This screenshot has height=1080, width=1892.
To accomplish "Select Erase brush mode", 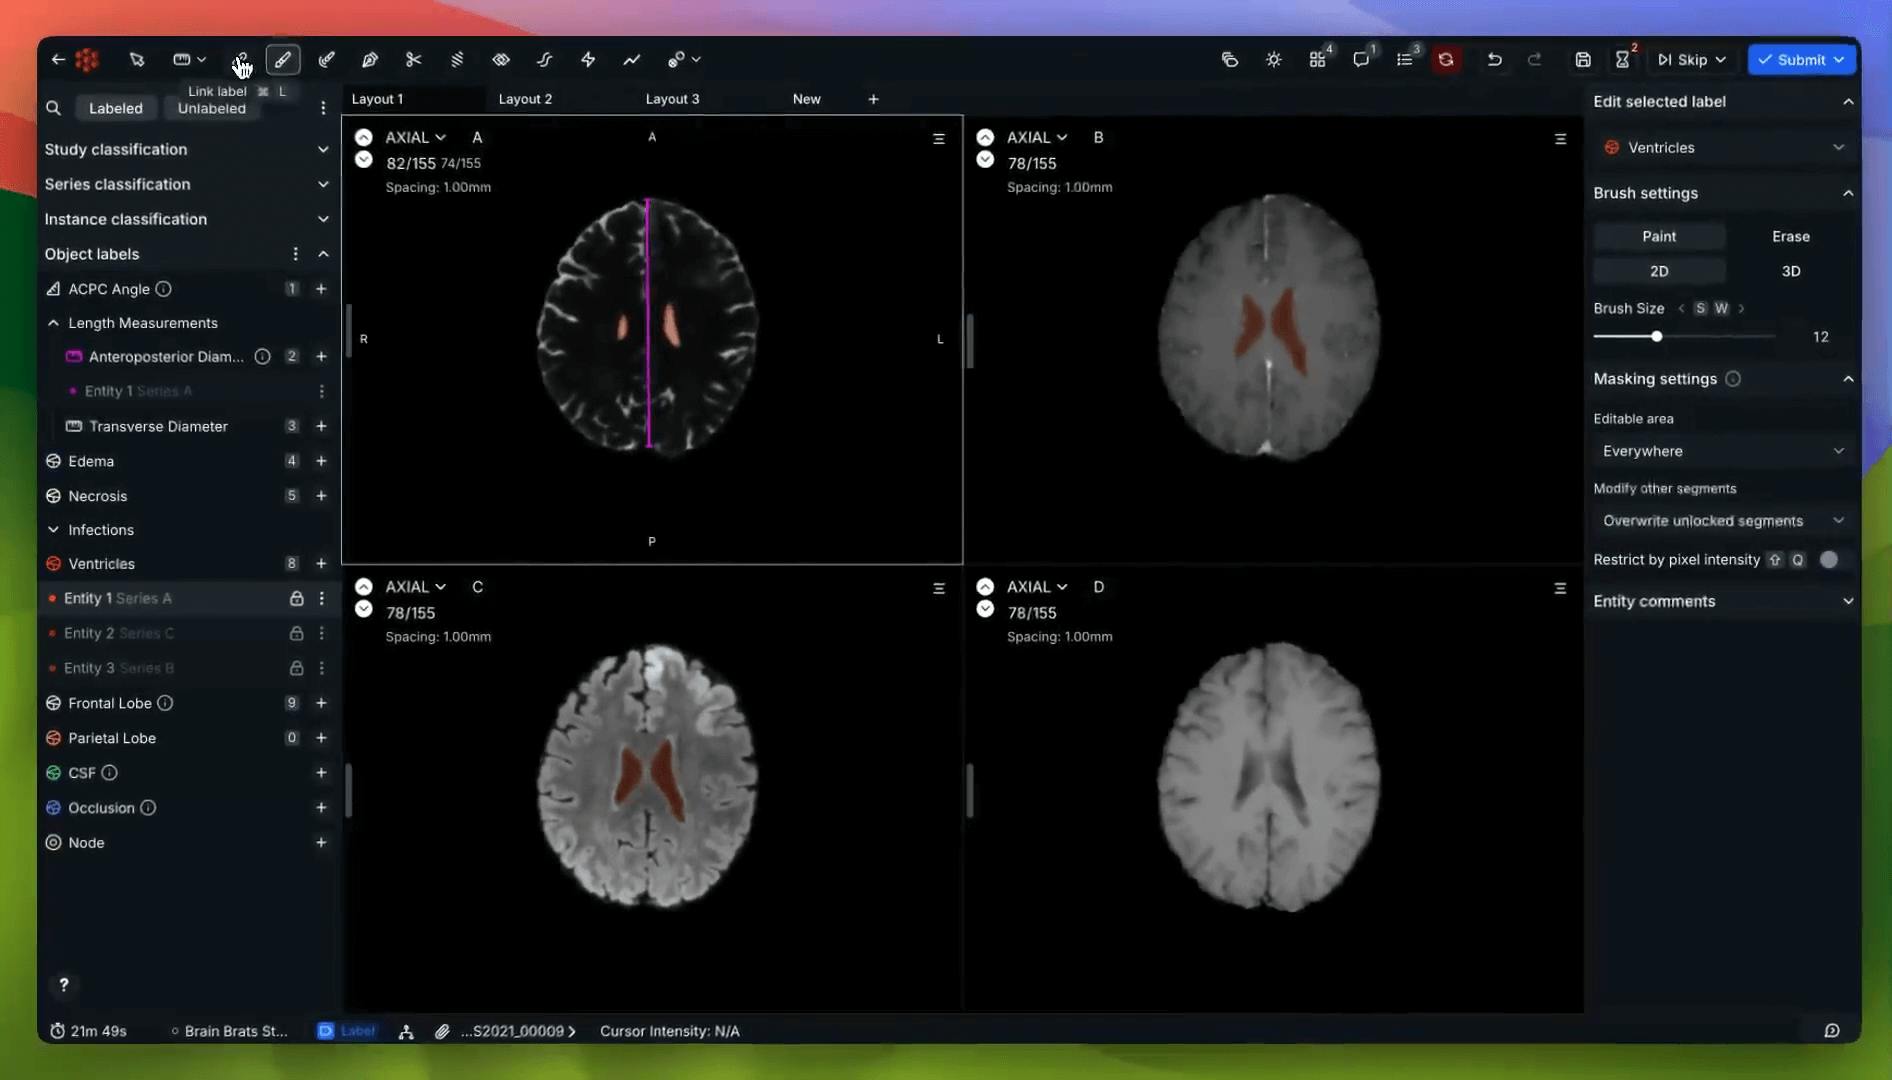I will pyautogui.click(x=1790, y=236).
